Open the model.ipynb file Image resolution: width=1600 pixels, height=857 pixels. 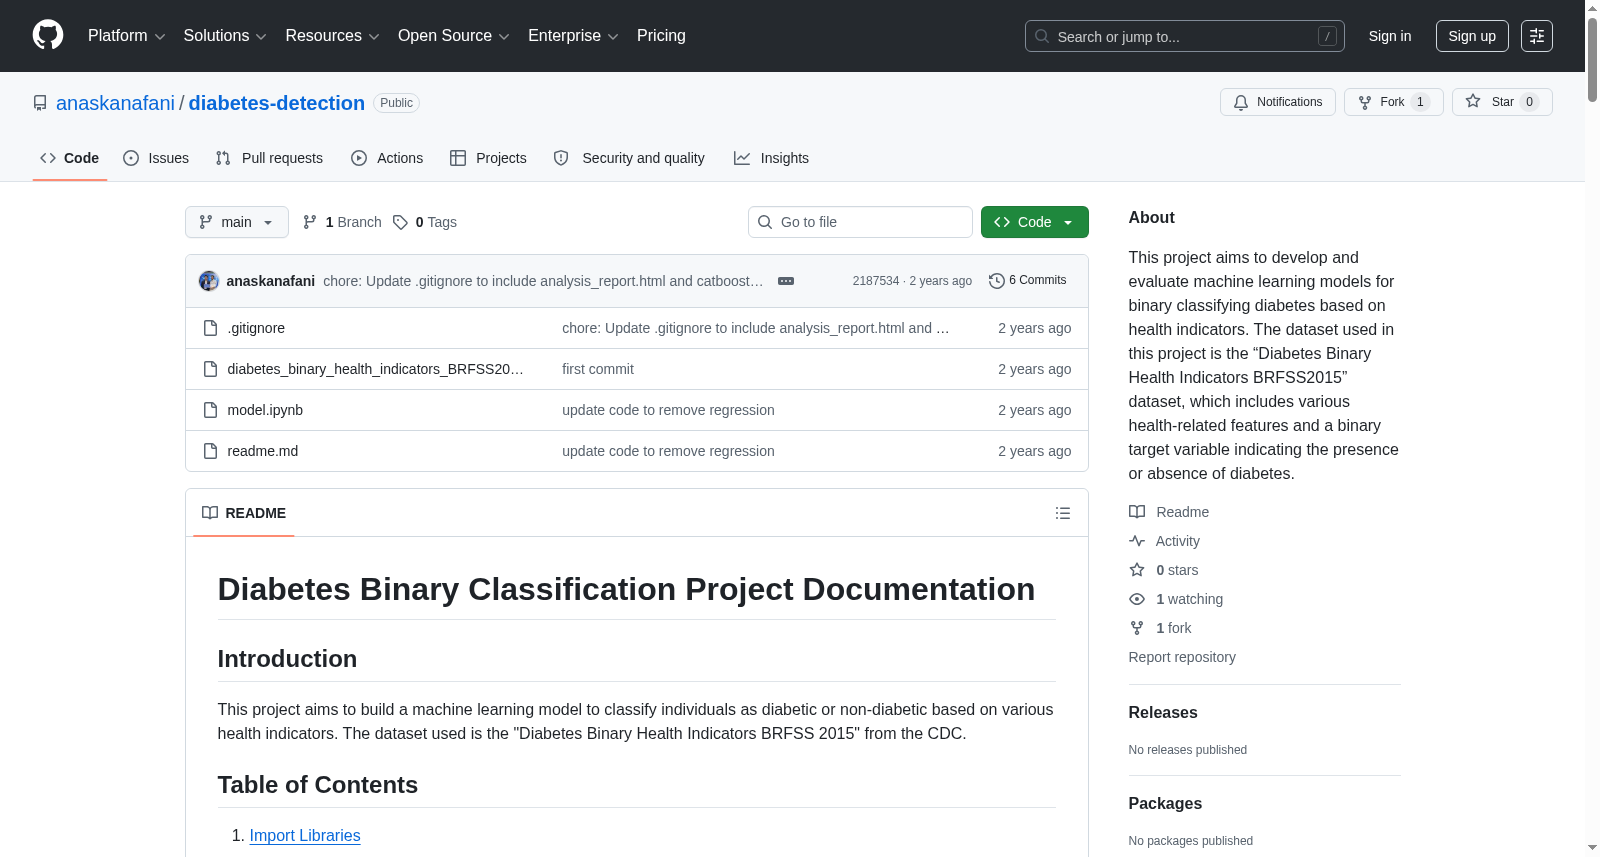265,410
